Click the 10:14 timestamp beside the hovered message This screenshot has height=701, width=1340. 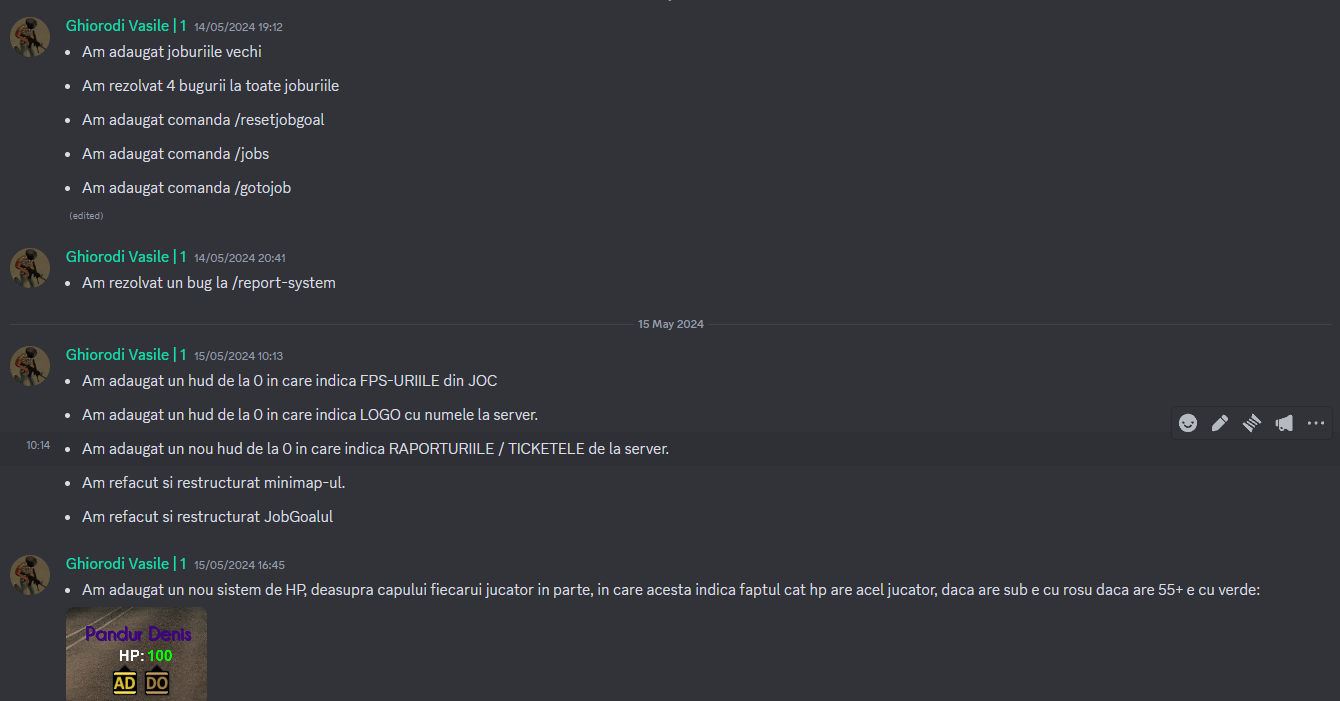click(x=38, y=446)
